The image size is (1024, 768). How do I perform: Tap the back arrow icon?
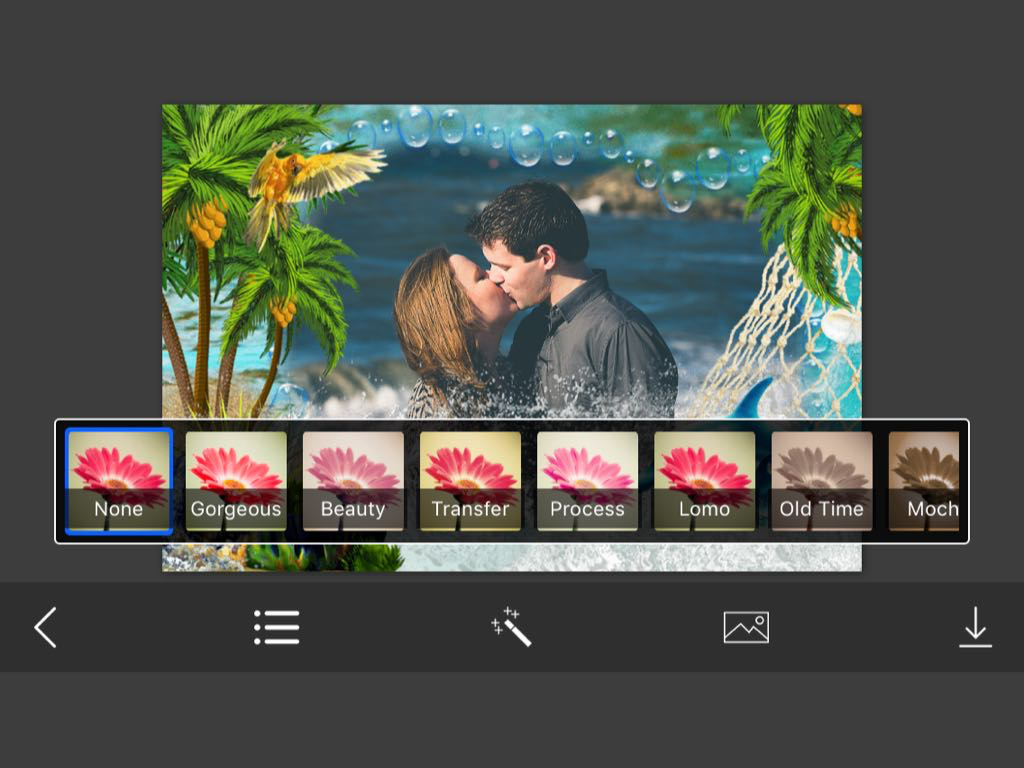(46, 627)
